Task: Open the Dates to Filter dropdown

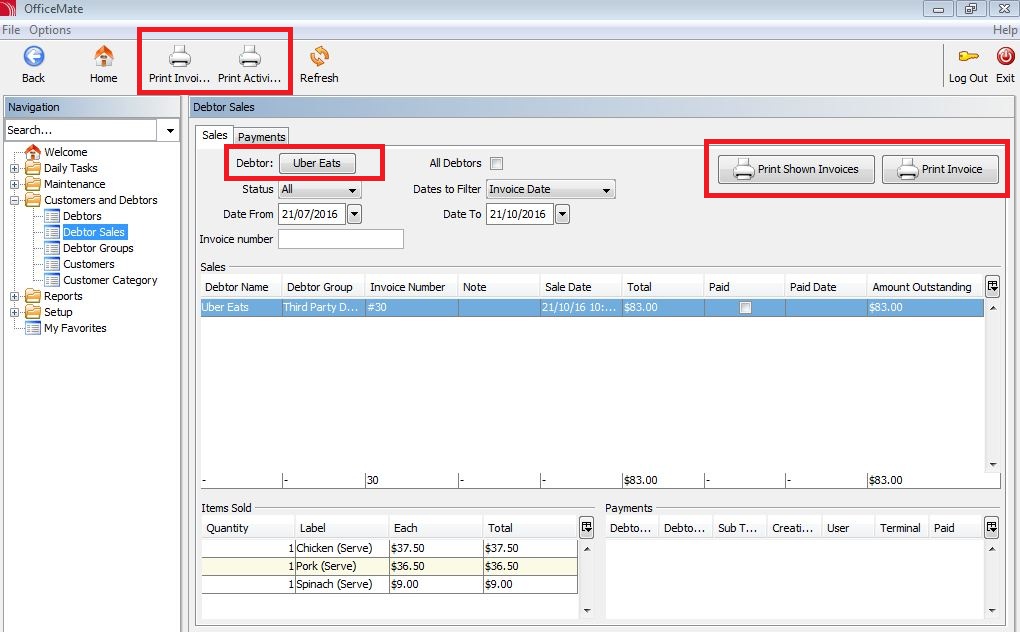Action: 550,190
